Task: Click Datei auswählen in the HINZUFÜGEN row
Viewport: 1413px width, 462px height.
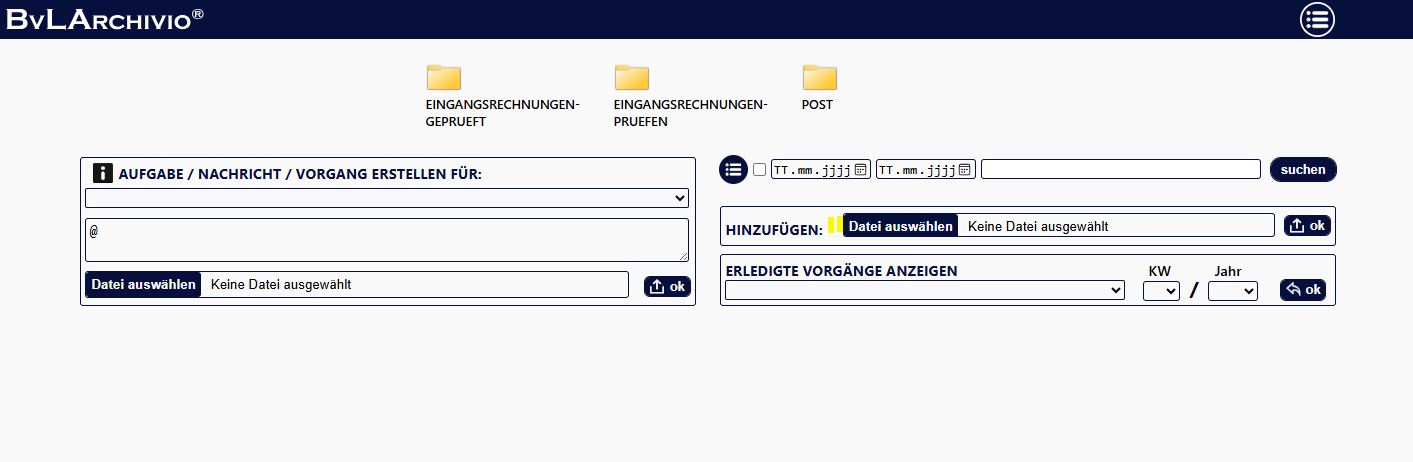Action: 900,226
